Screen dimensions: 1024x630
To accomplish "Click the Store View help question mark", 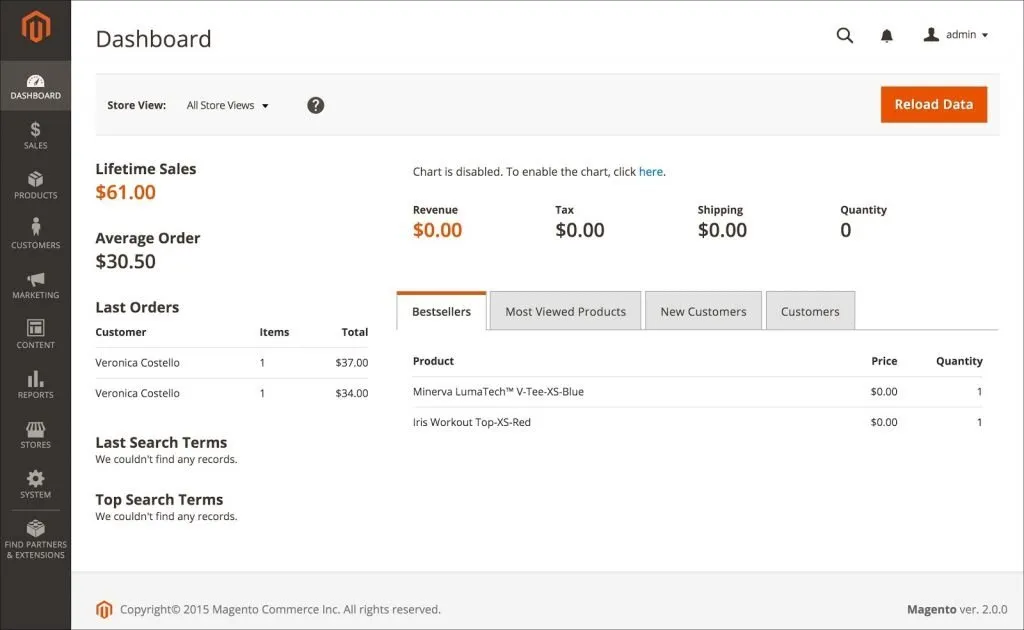I will coord(315,104).
